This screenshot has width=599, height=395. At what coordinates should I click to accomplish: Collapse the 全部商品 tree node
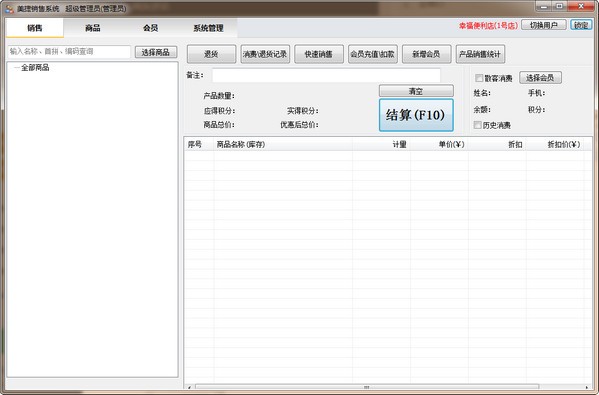click(16, 68)
